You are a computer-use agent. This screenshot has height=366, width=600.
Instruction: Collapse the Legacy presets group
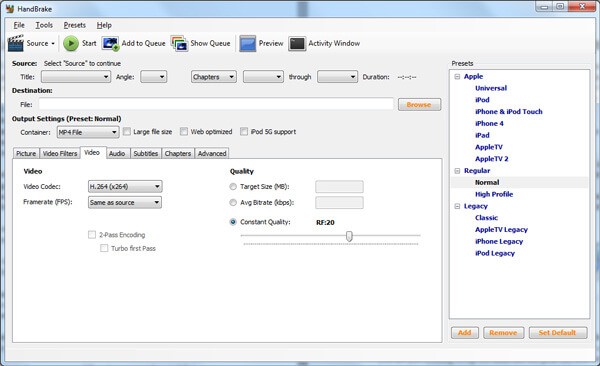click(457, 206)
